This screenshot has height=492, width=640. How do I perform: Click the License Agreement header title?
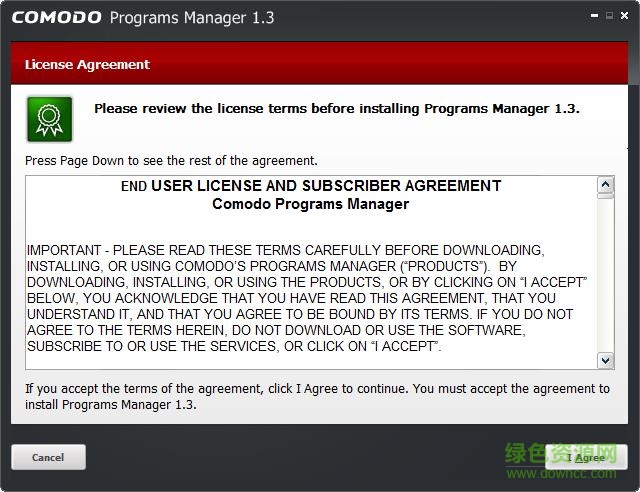(x=87, y=65)
